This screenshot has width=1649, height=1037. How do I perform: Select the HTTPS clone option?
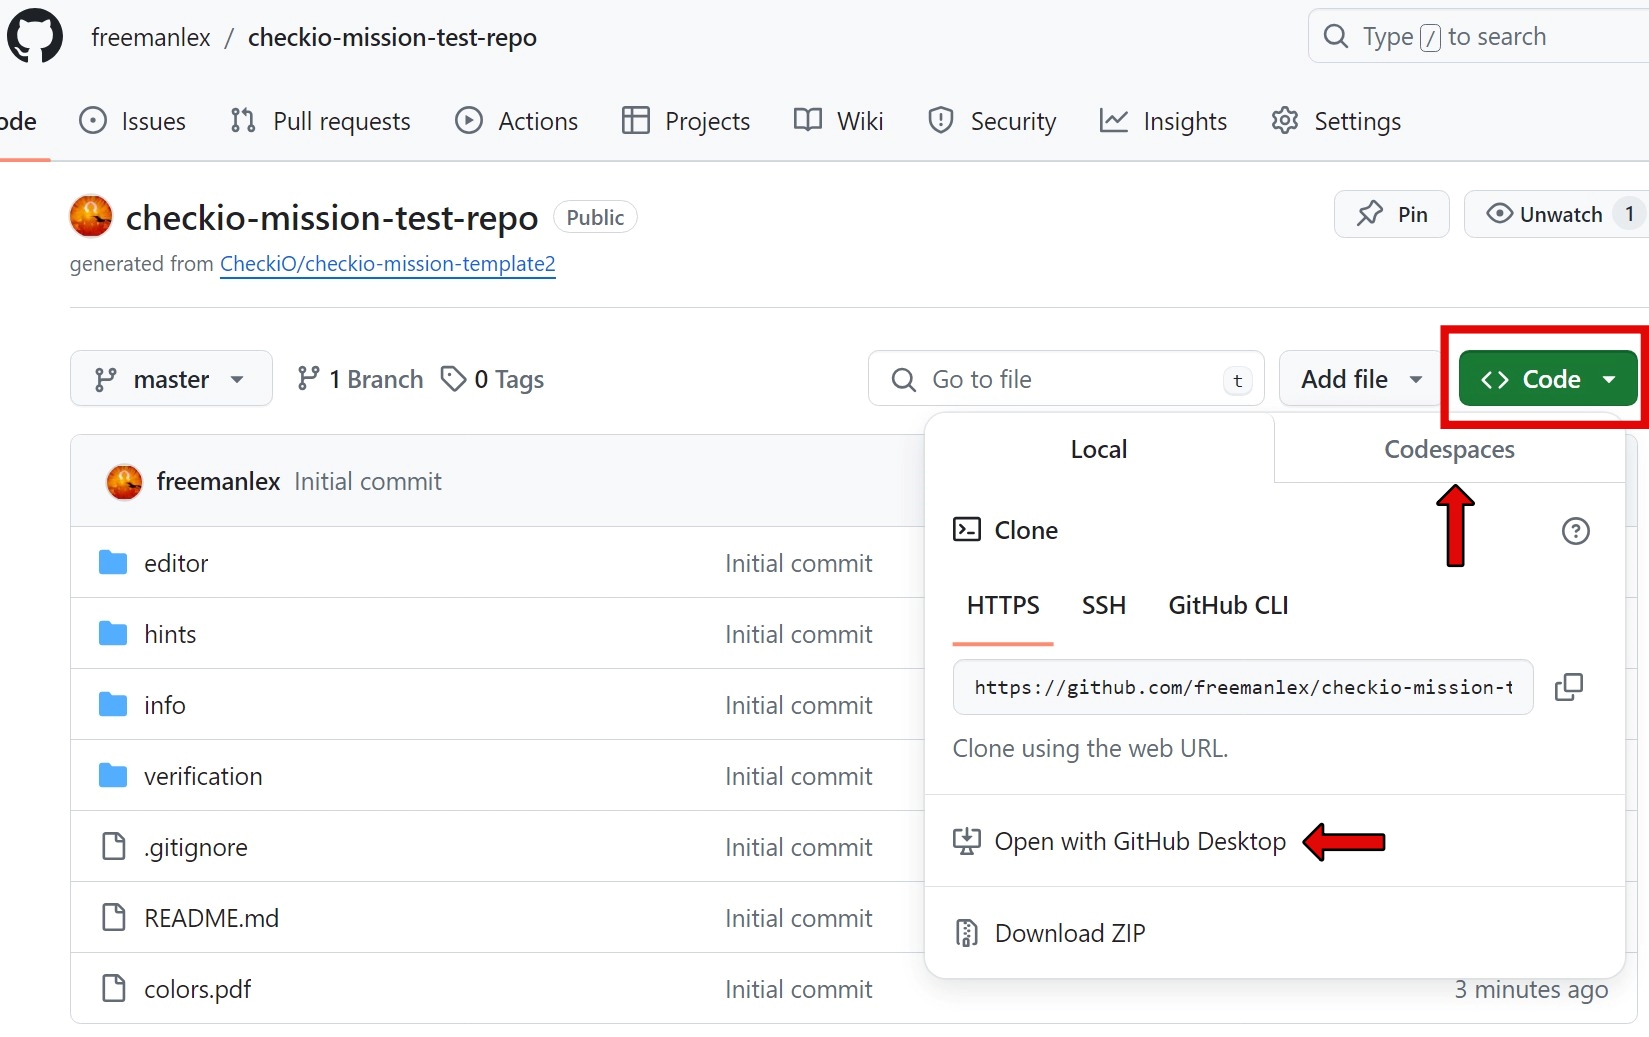pyautogui.click(x=1003, y=605)
